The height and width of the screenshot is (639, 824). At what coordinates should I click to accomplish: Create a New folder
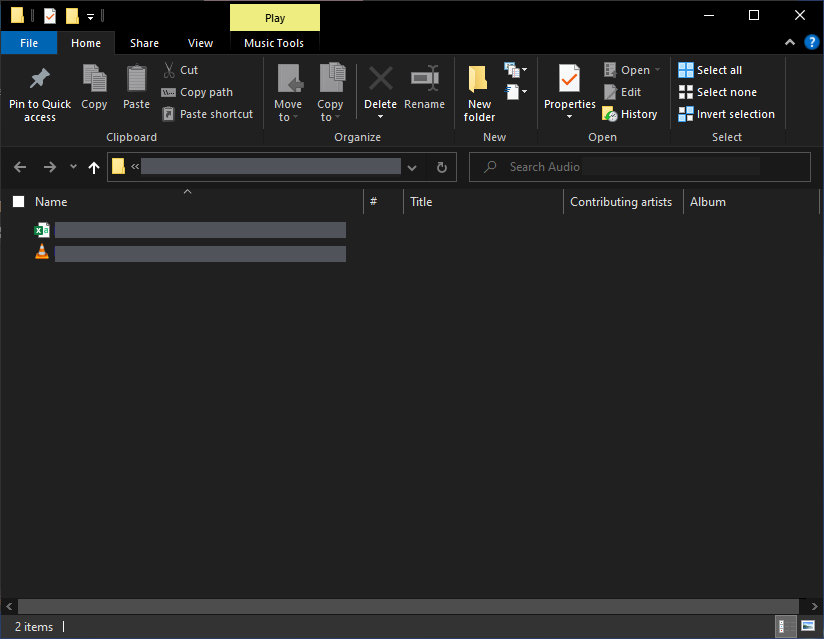coord(479,94)
